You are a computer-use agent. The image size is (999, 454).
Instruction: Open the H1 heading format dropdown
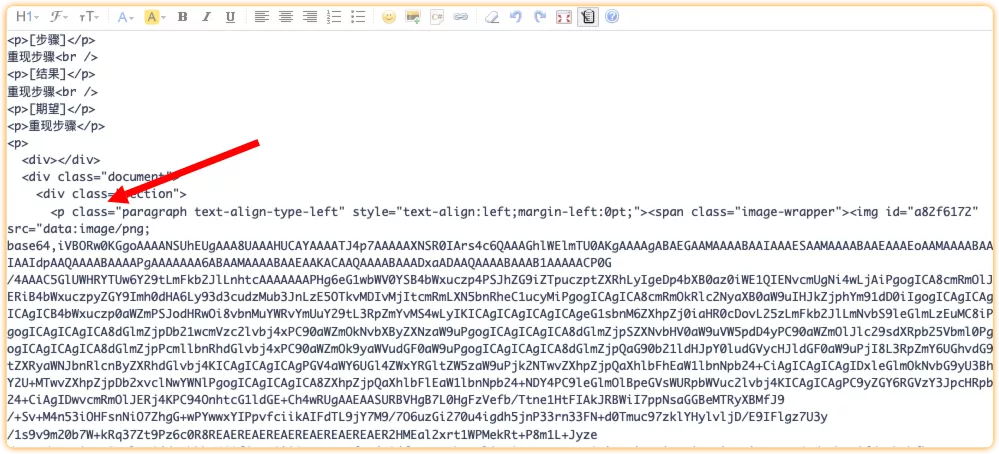pos(27,17)
